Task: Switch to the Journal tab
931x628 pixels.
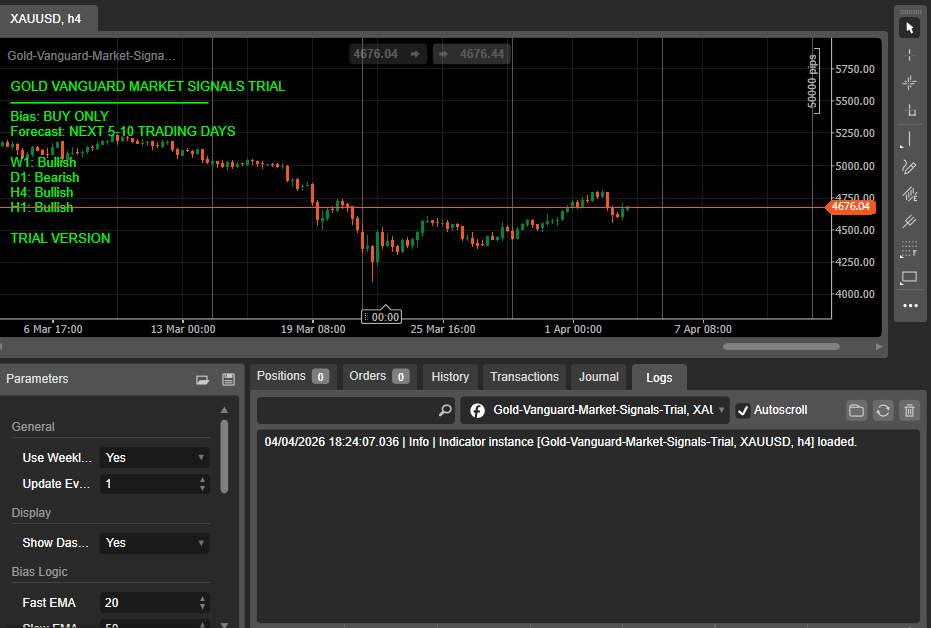Action: click(x=598, y=377)
